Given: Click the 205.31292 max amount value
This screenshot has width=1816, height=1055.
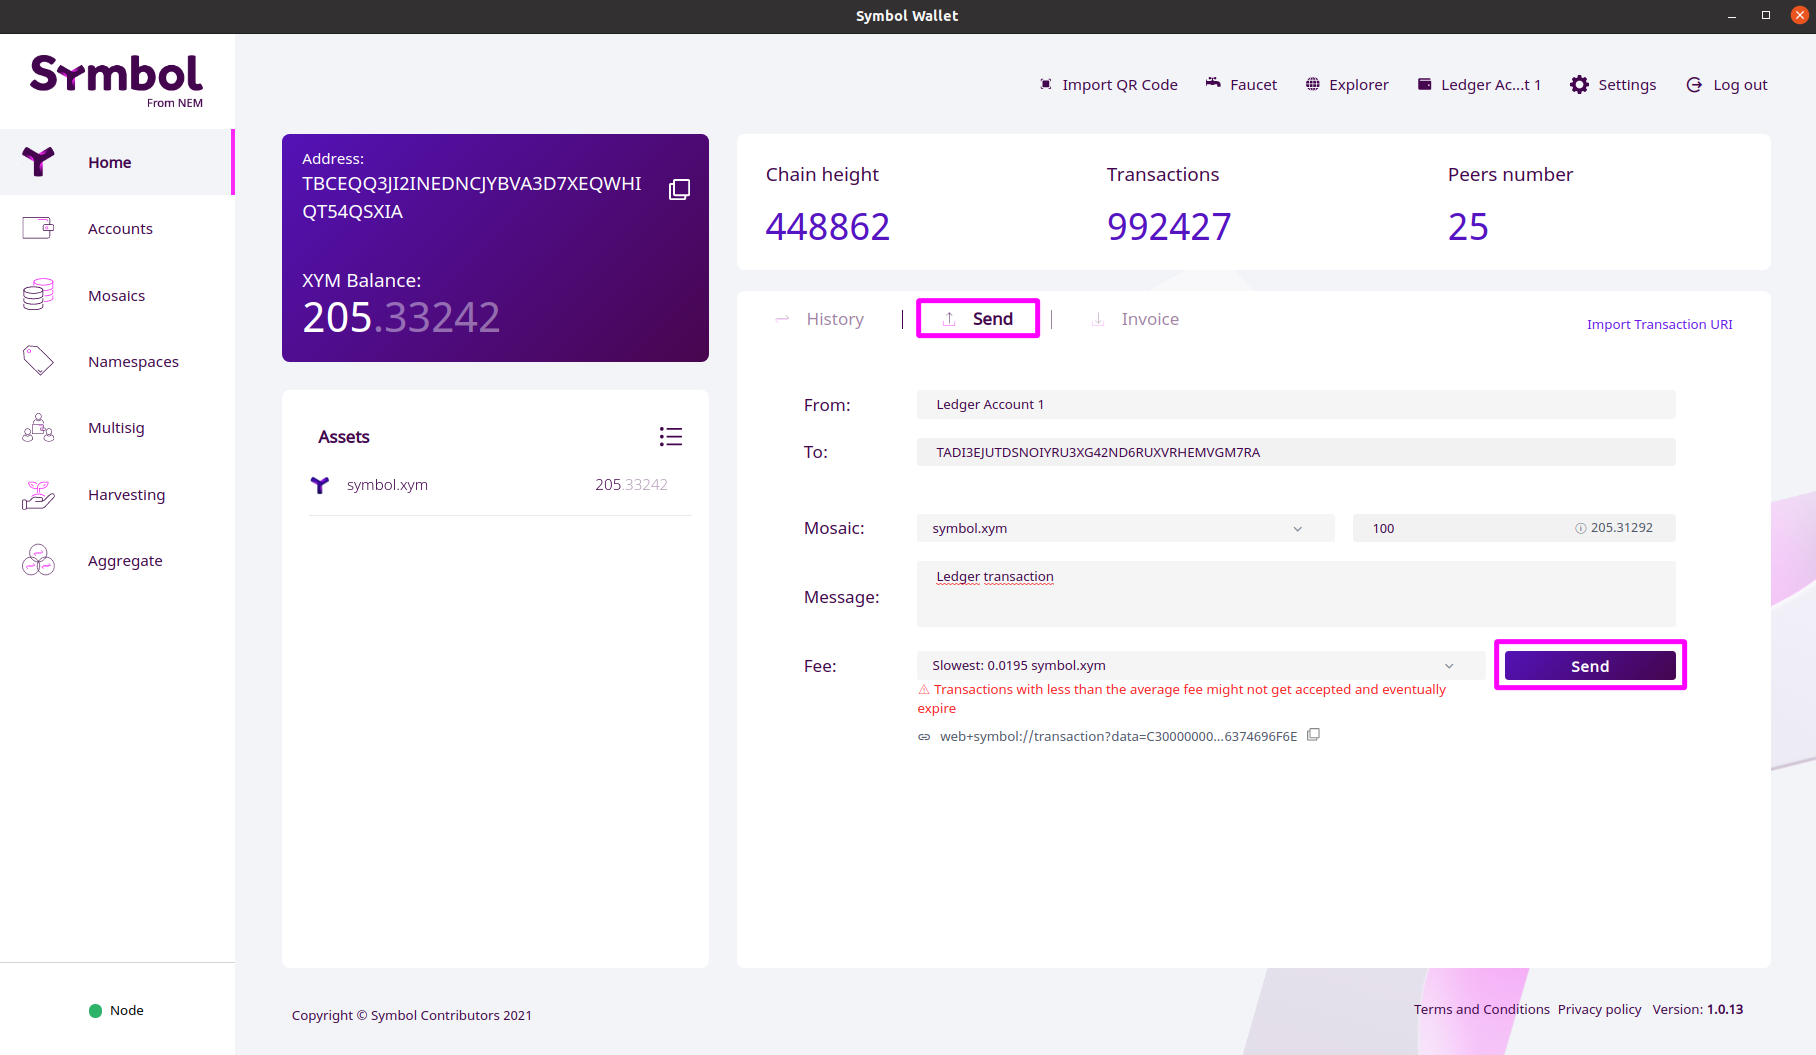Looking at the screenshot, I should coord(1621,528).
